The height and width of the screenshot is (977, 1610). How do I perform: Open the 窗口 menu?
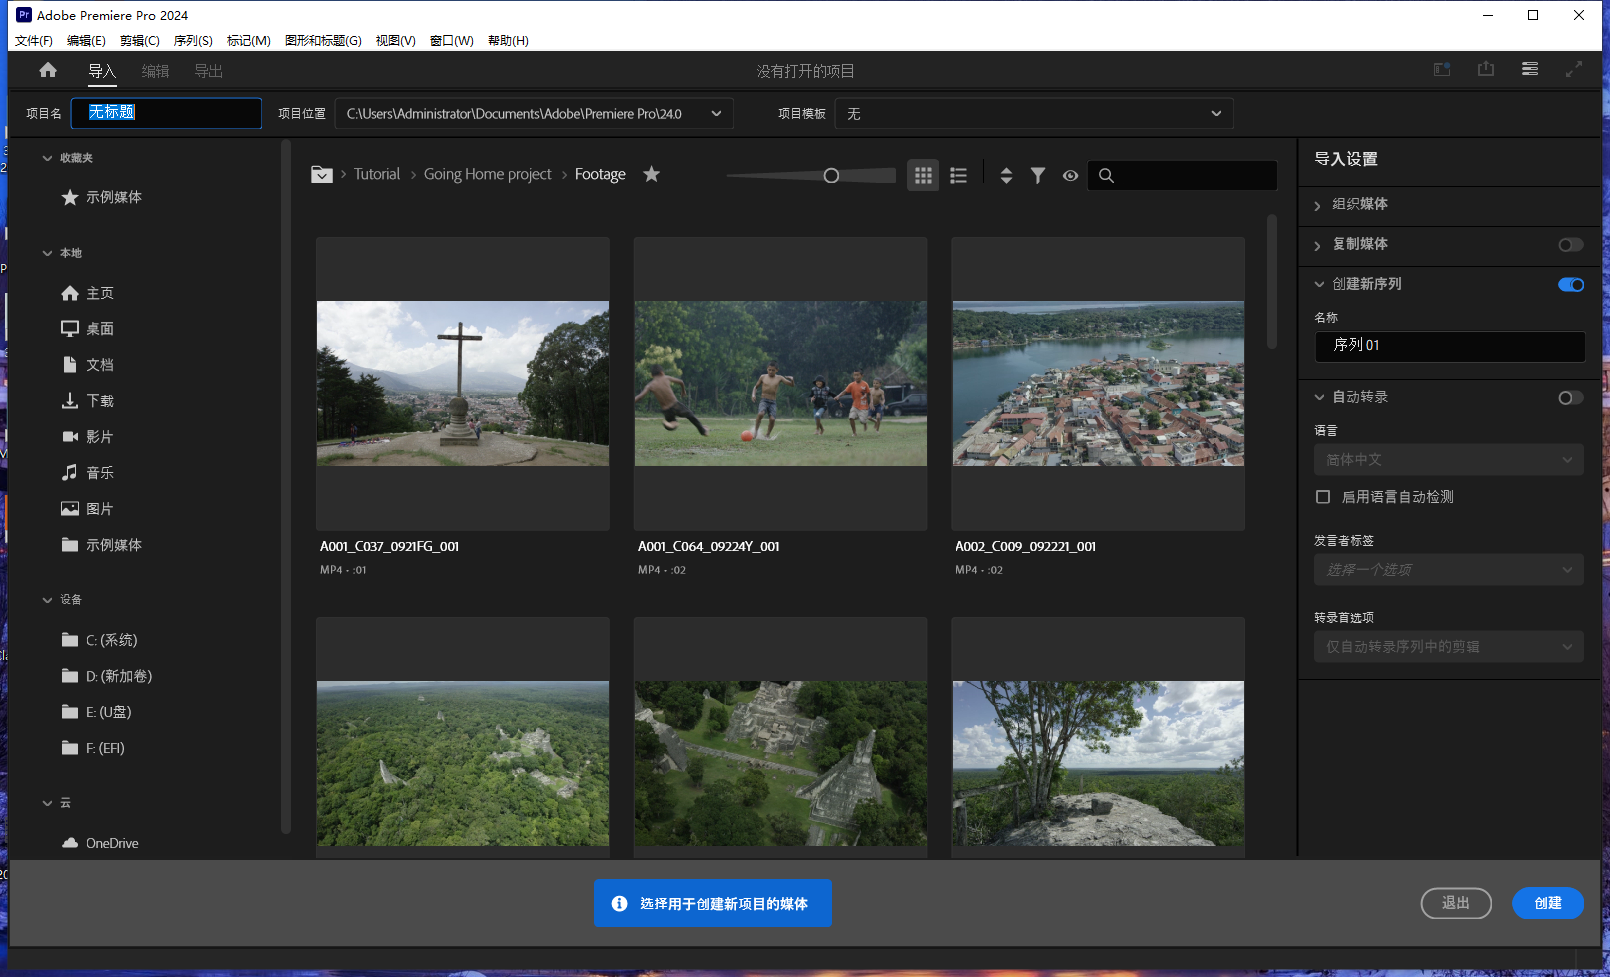tap(451, 40)
